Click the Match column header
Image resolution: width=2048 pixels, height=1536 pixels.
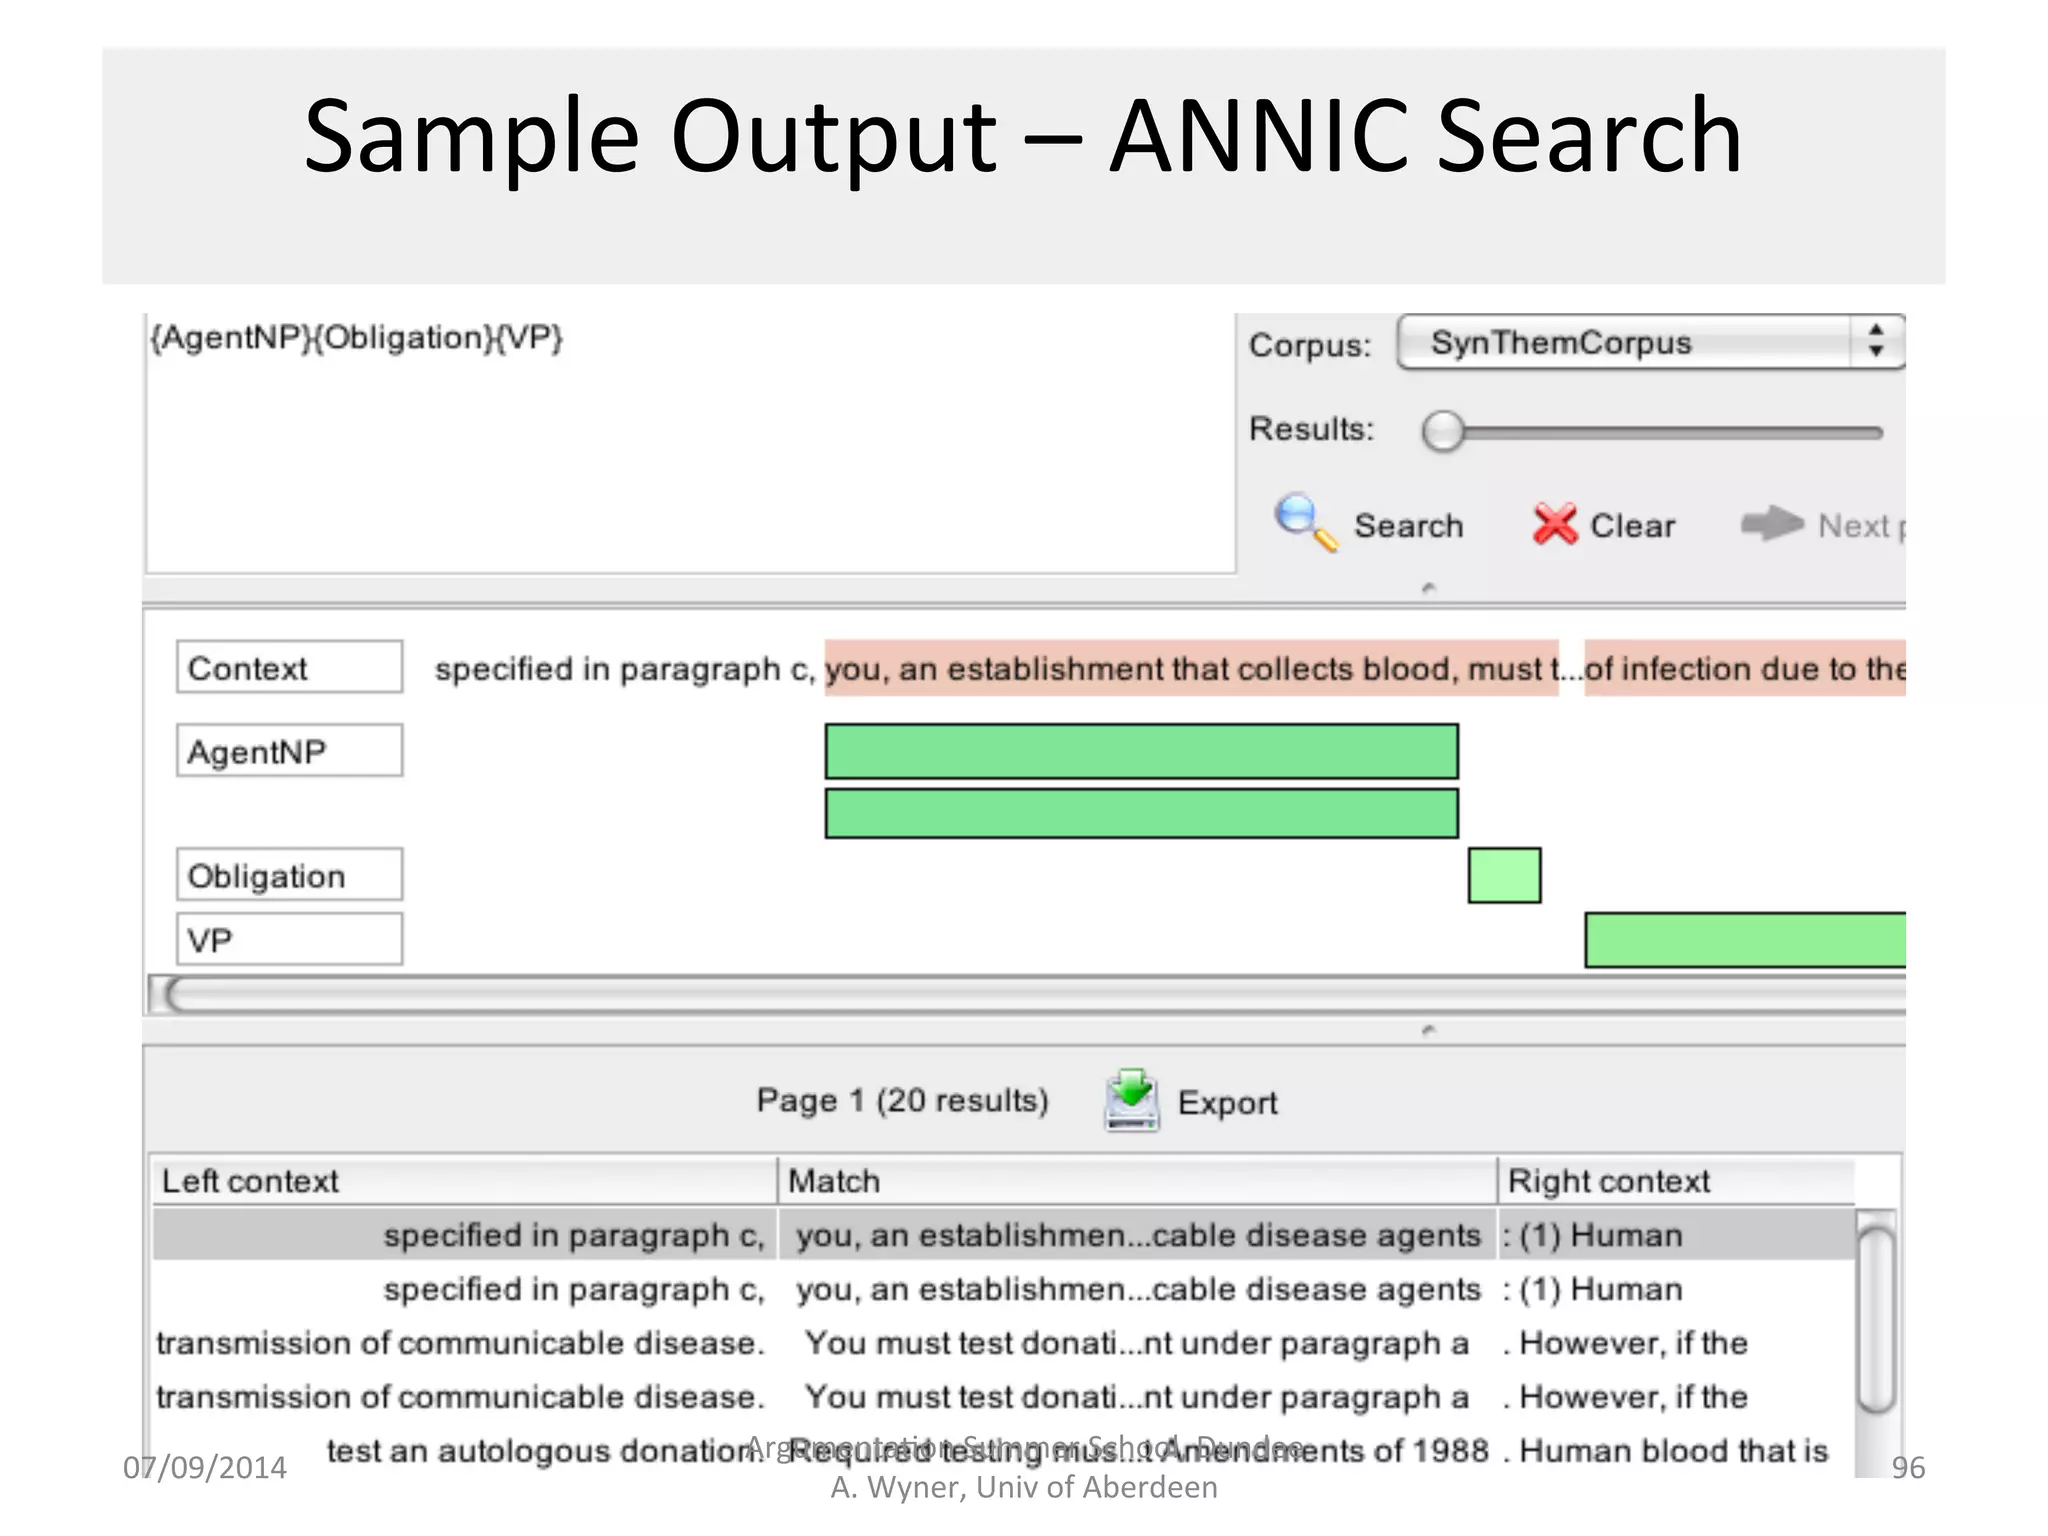pyautogui.click(x=1137, y=1181)
